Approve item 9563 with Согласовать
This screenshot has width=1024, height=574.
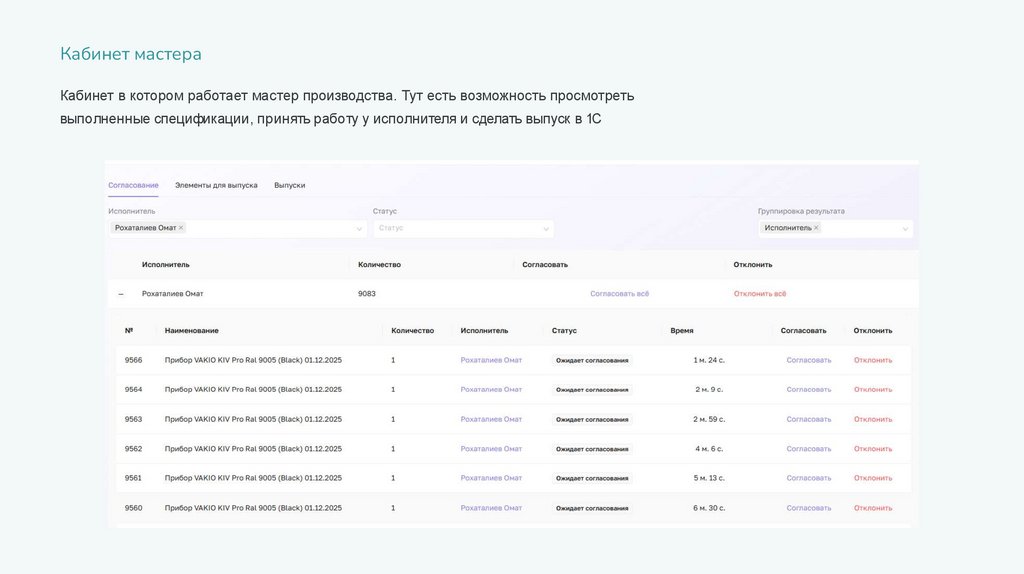tap(808, 419)
